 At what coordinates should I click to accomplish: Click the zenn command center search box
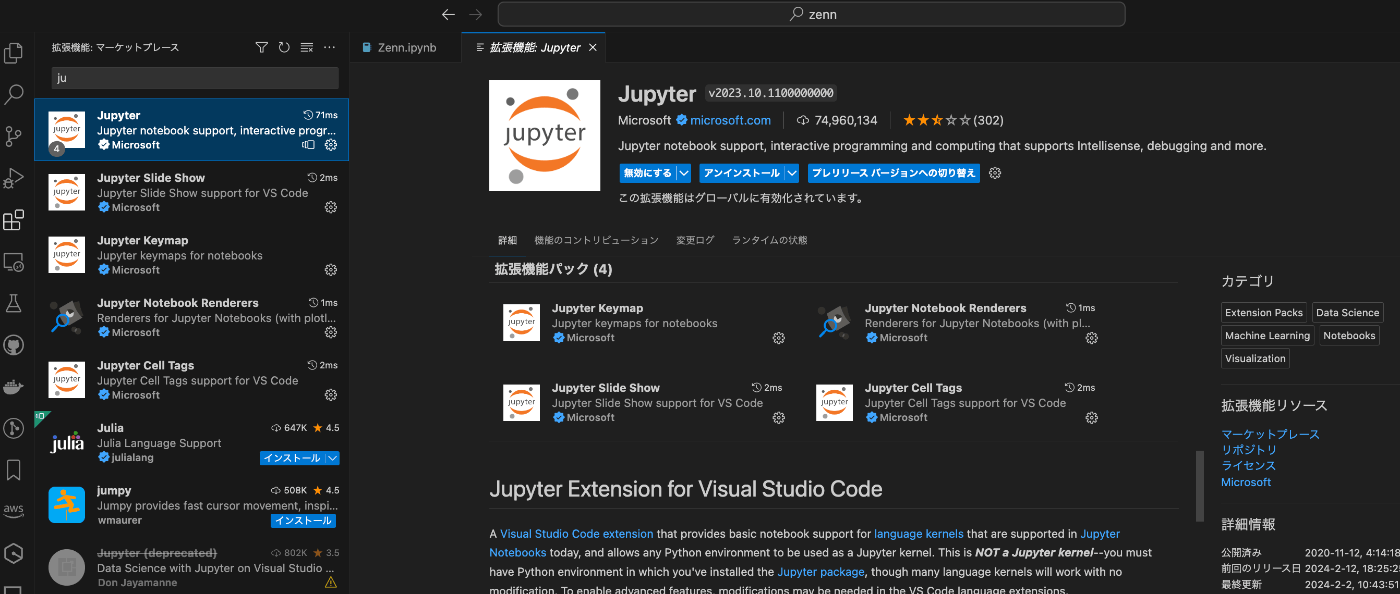[x=811, y=14]
